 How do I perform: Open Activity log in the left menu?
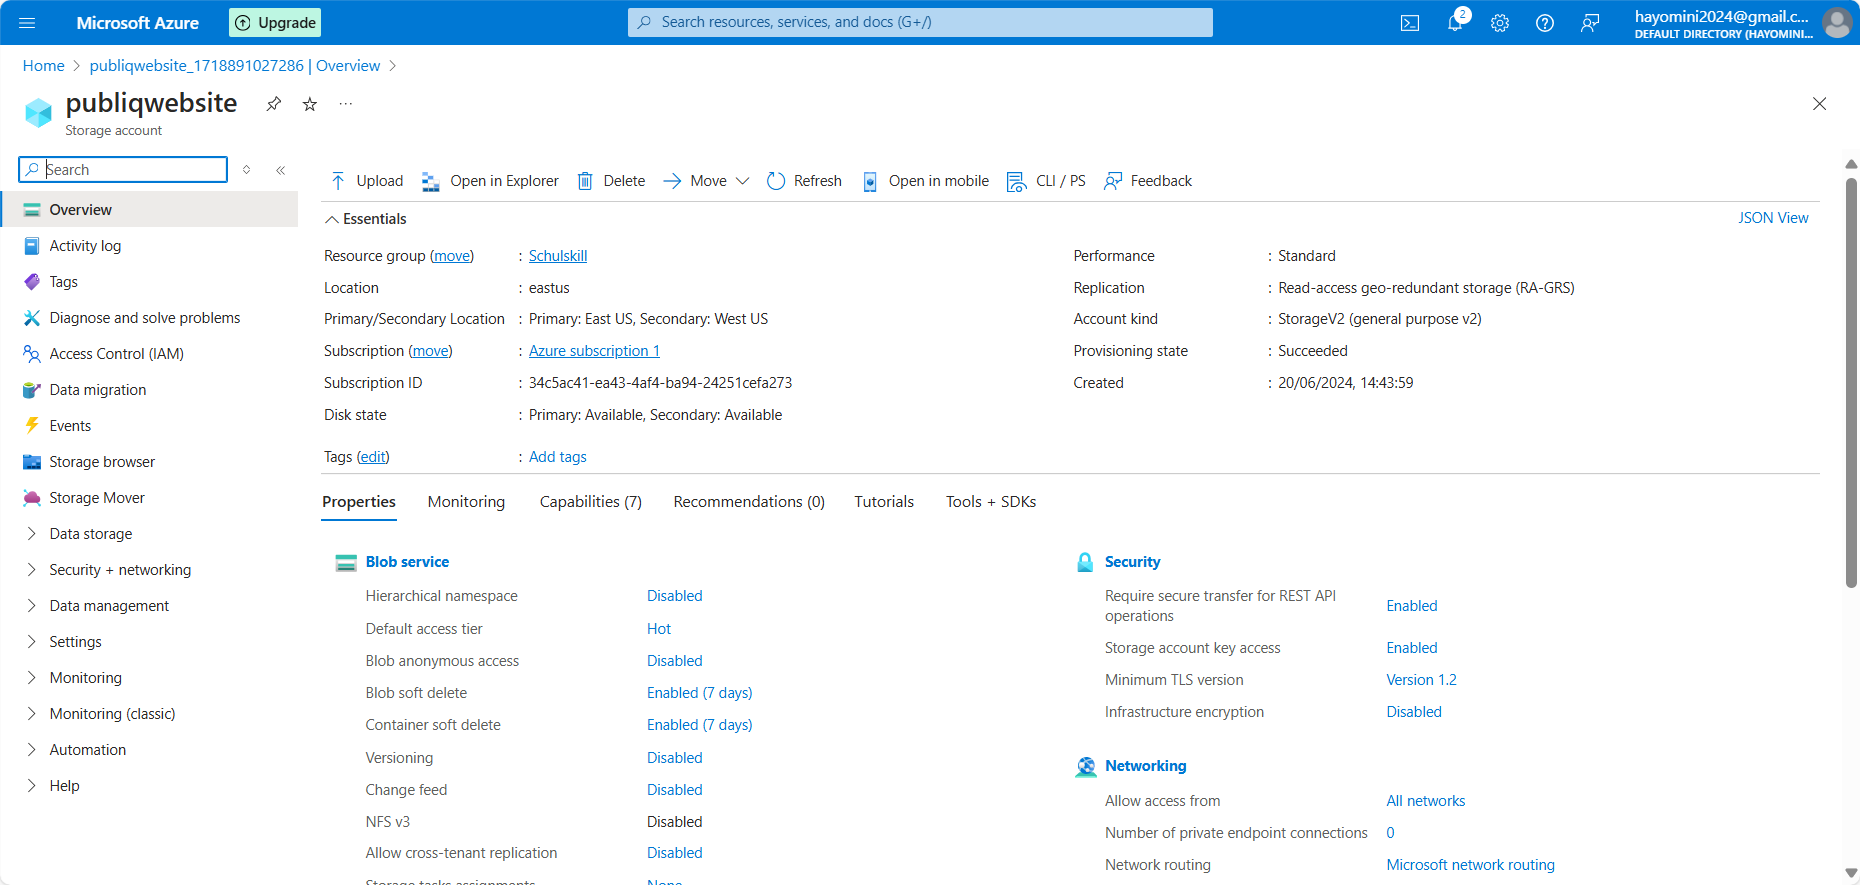(150, 246)
